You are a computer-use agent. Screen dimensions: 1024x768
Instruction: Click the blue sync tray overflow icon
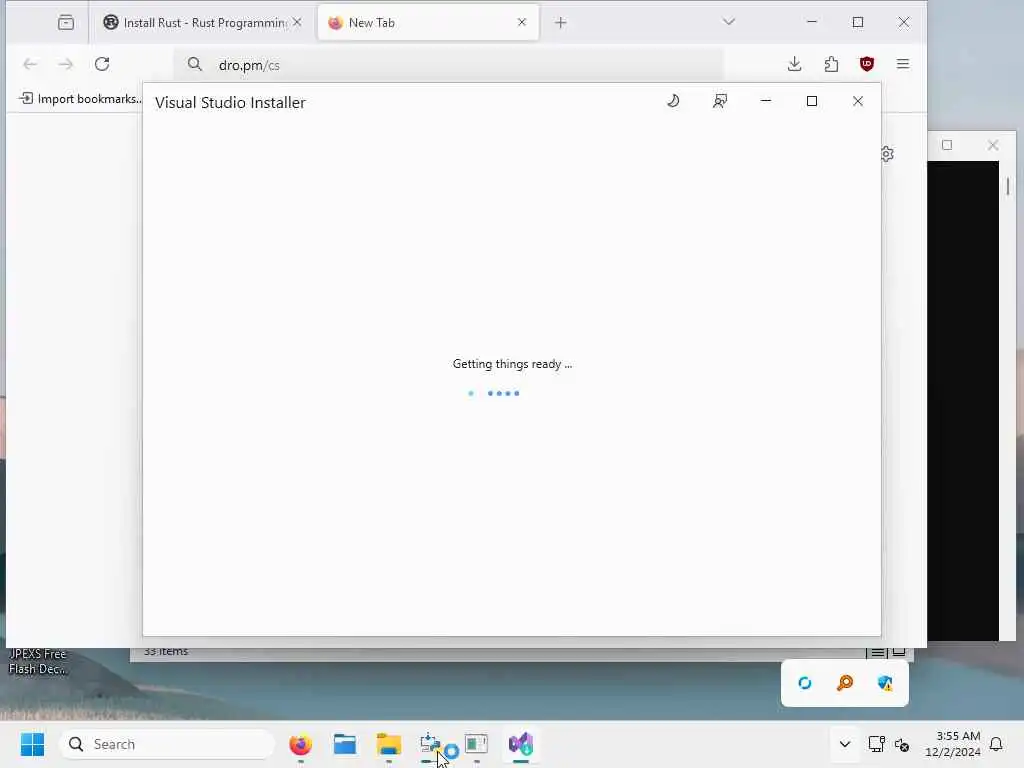[805, 683]
